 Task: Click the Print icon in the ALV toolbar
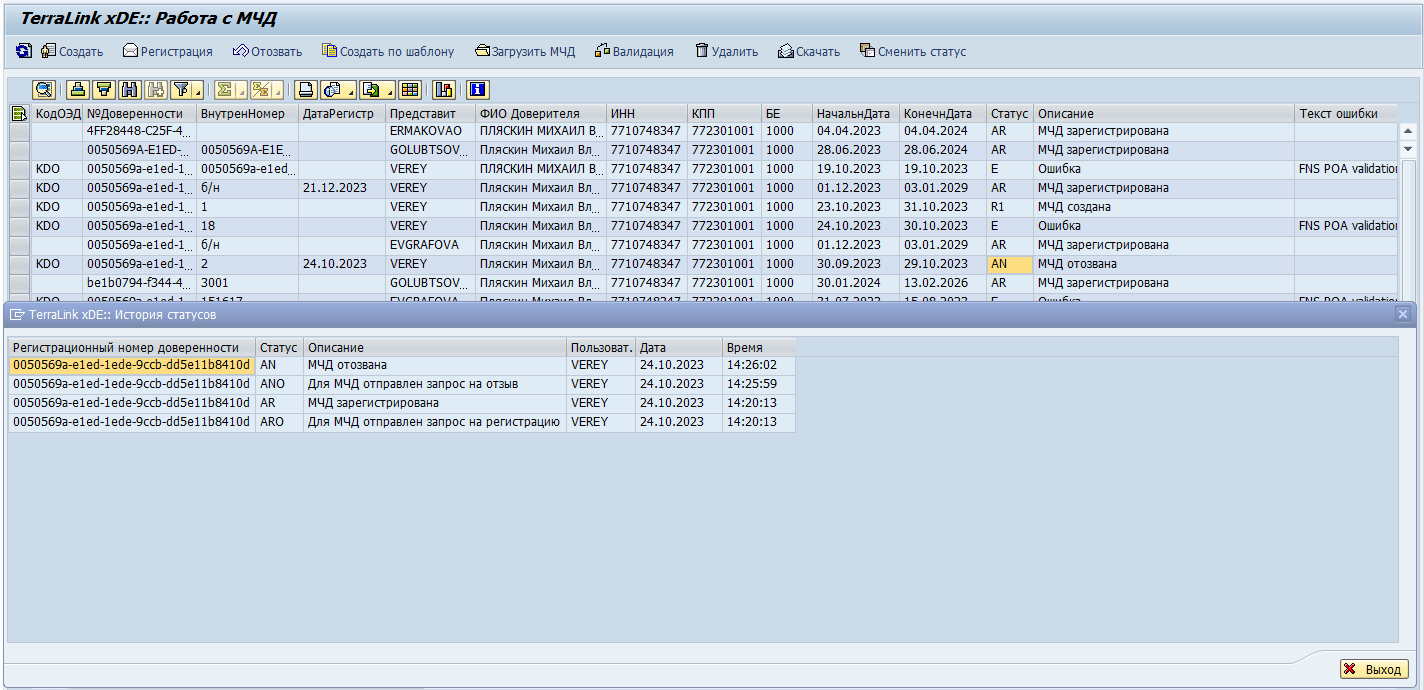(x=305, y=90)
